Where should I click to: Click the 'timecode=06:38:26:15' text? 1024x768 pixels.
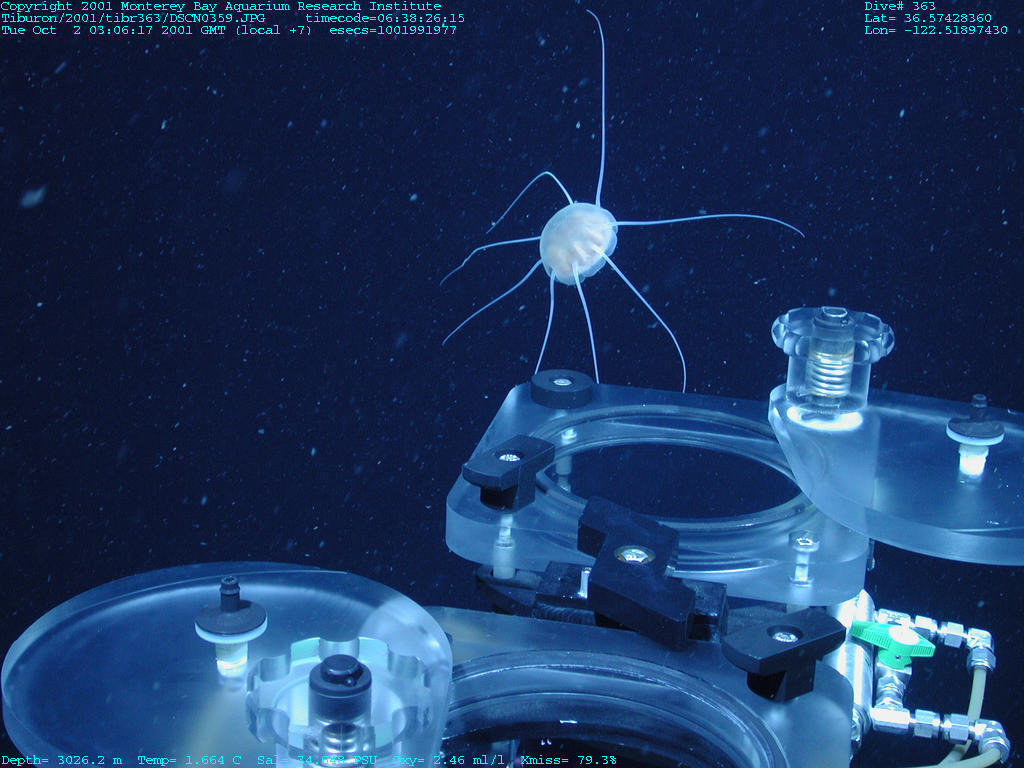tap(385, 18)
